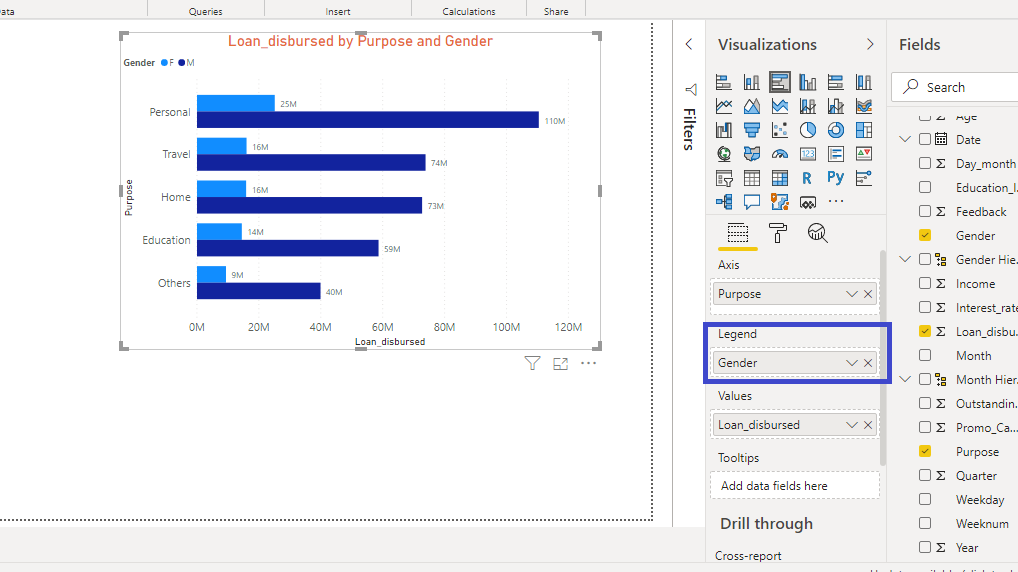Open the Analytics magnifier pane
The width and height of the screenshot is (1018, 572).
[817, 233]
